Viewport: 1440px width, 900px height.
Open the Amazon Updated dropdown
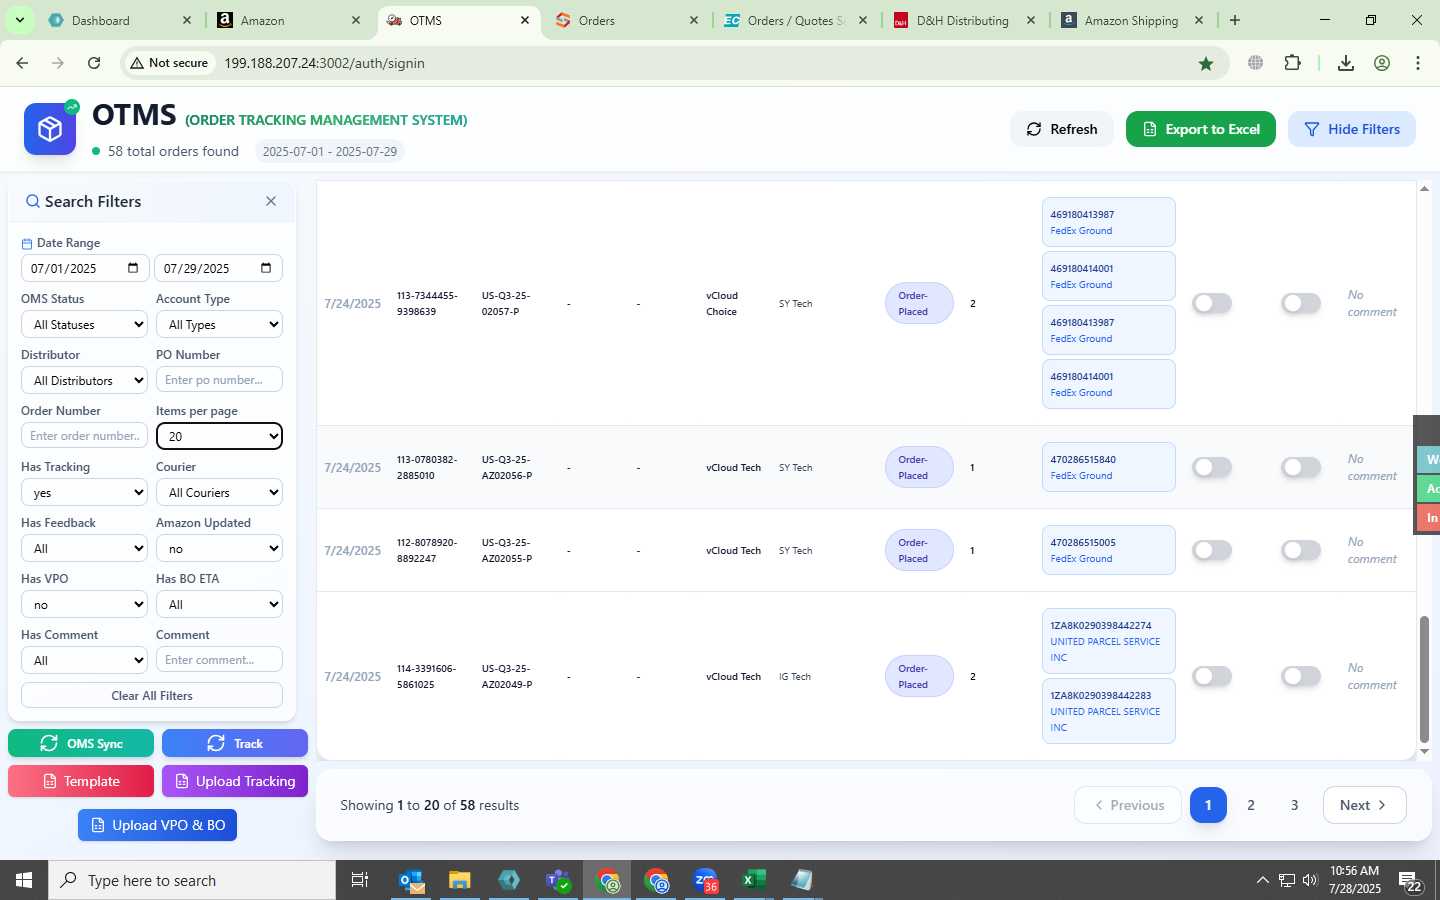(219, 548)
